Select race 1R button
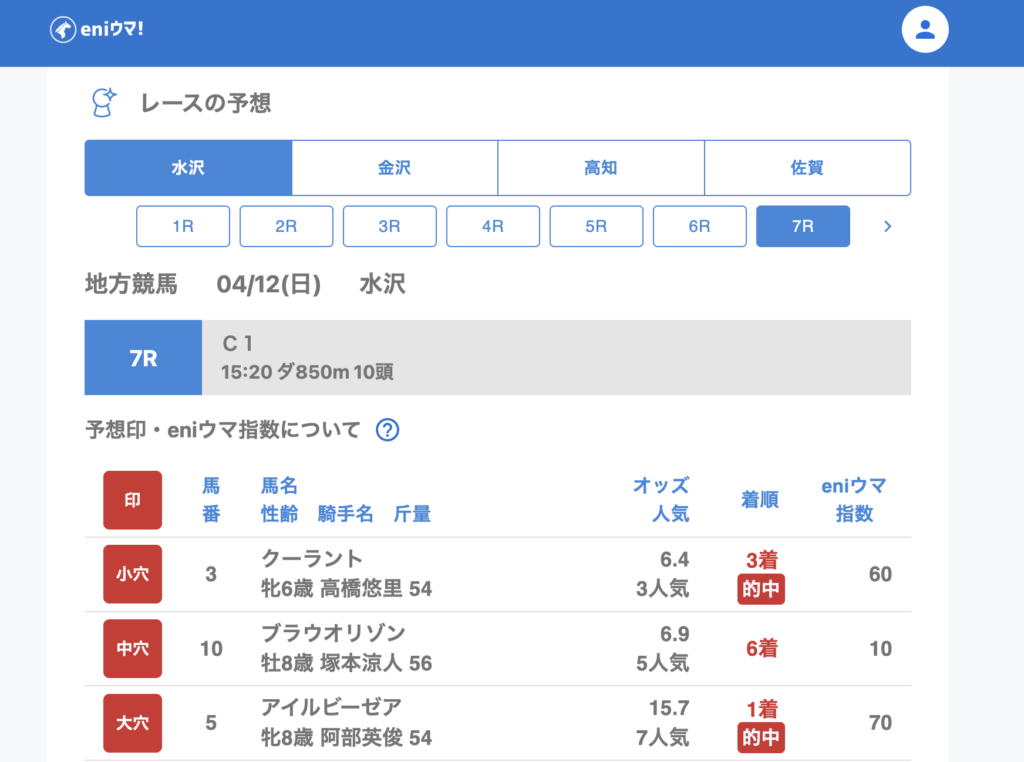The image size is (1024, 762). coord(183,227)
